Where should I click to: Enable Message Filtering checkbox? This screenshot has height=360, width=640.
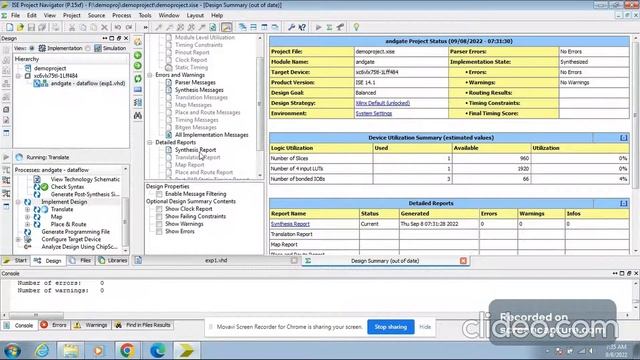tap(159, 194)
